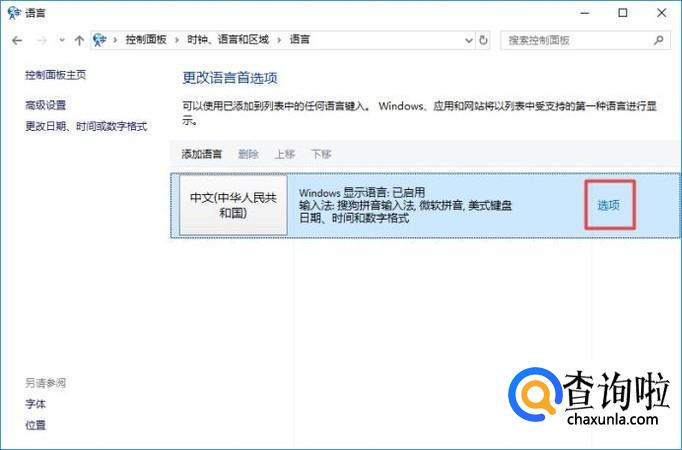Click the 语言 window title icon
Screen dimensions: 682x450
click(12, 12)
